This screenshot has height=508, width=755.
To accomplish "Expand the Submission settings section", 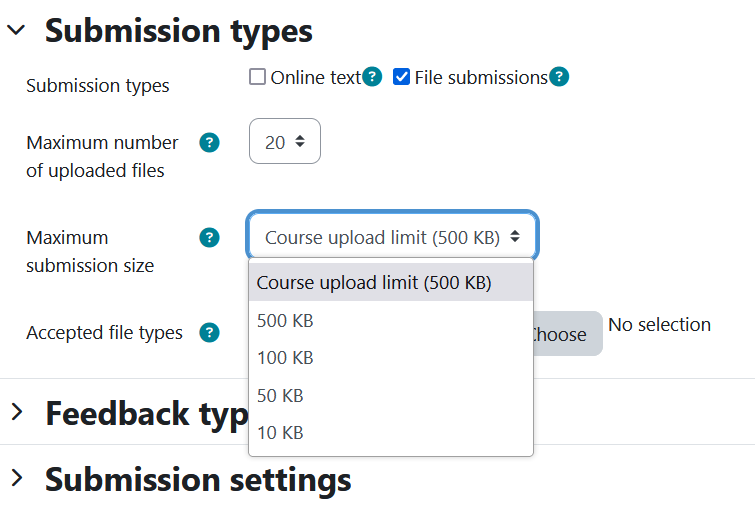I will pyautogui.click(x=17, y=478).
